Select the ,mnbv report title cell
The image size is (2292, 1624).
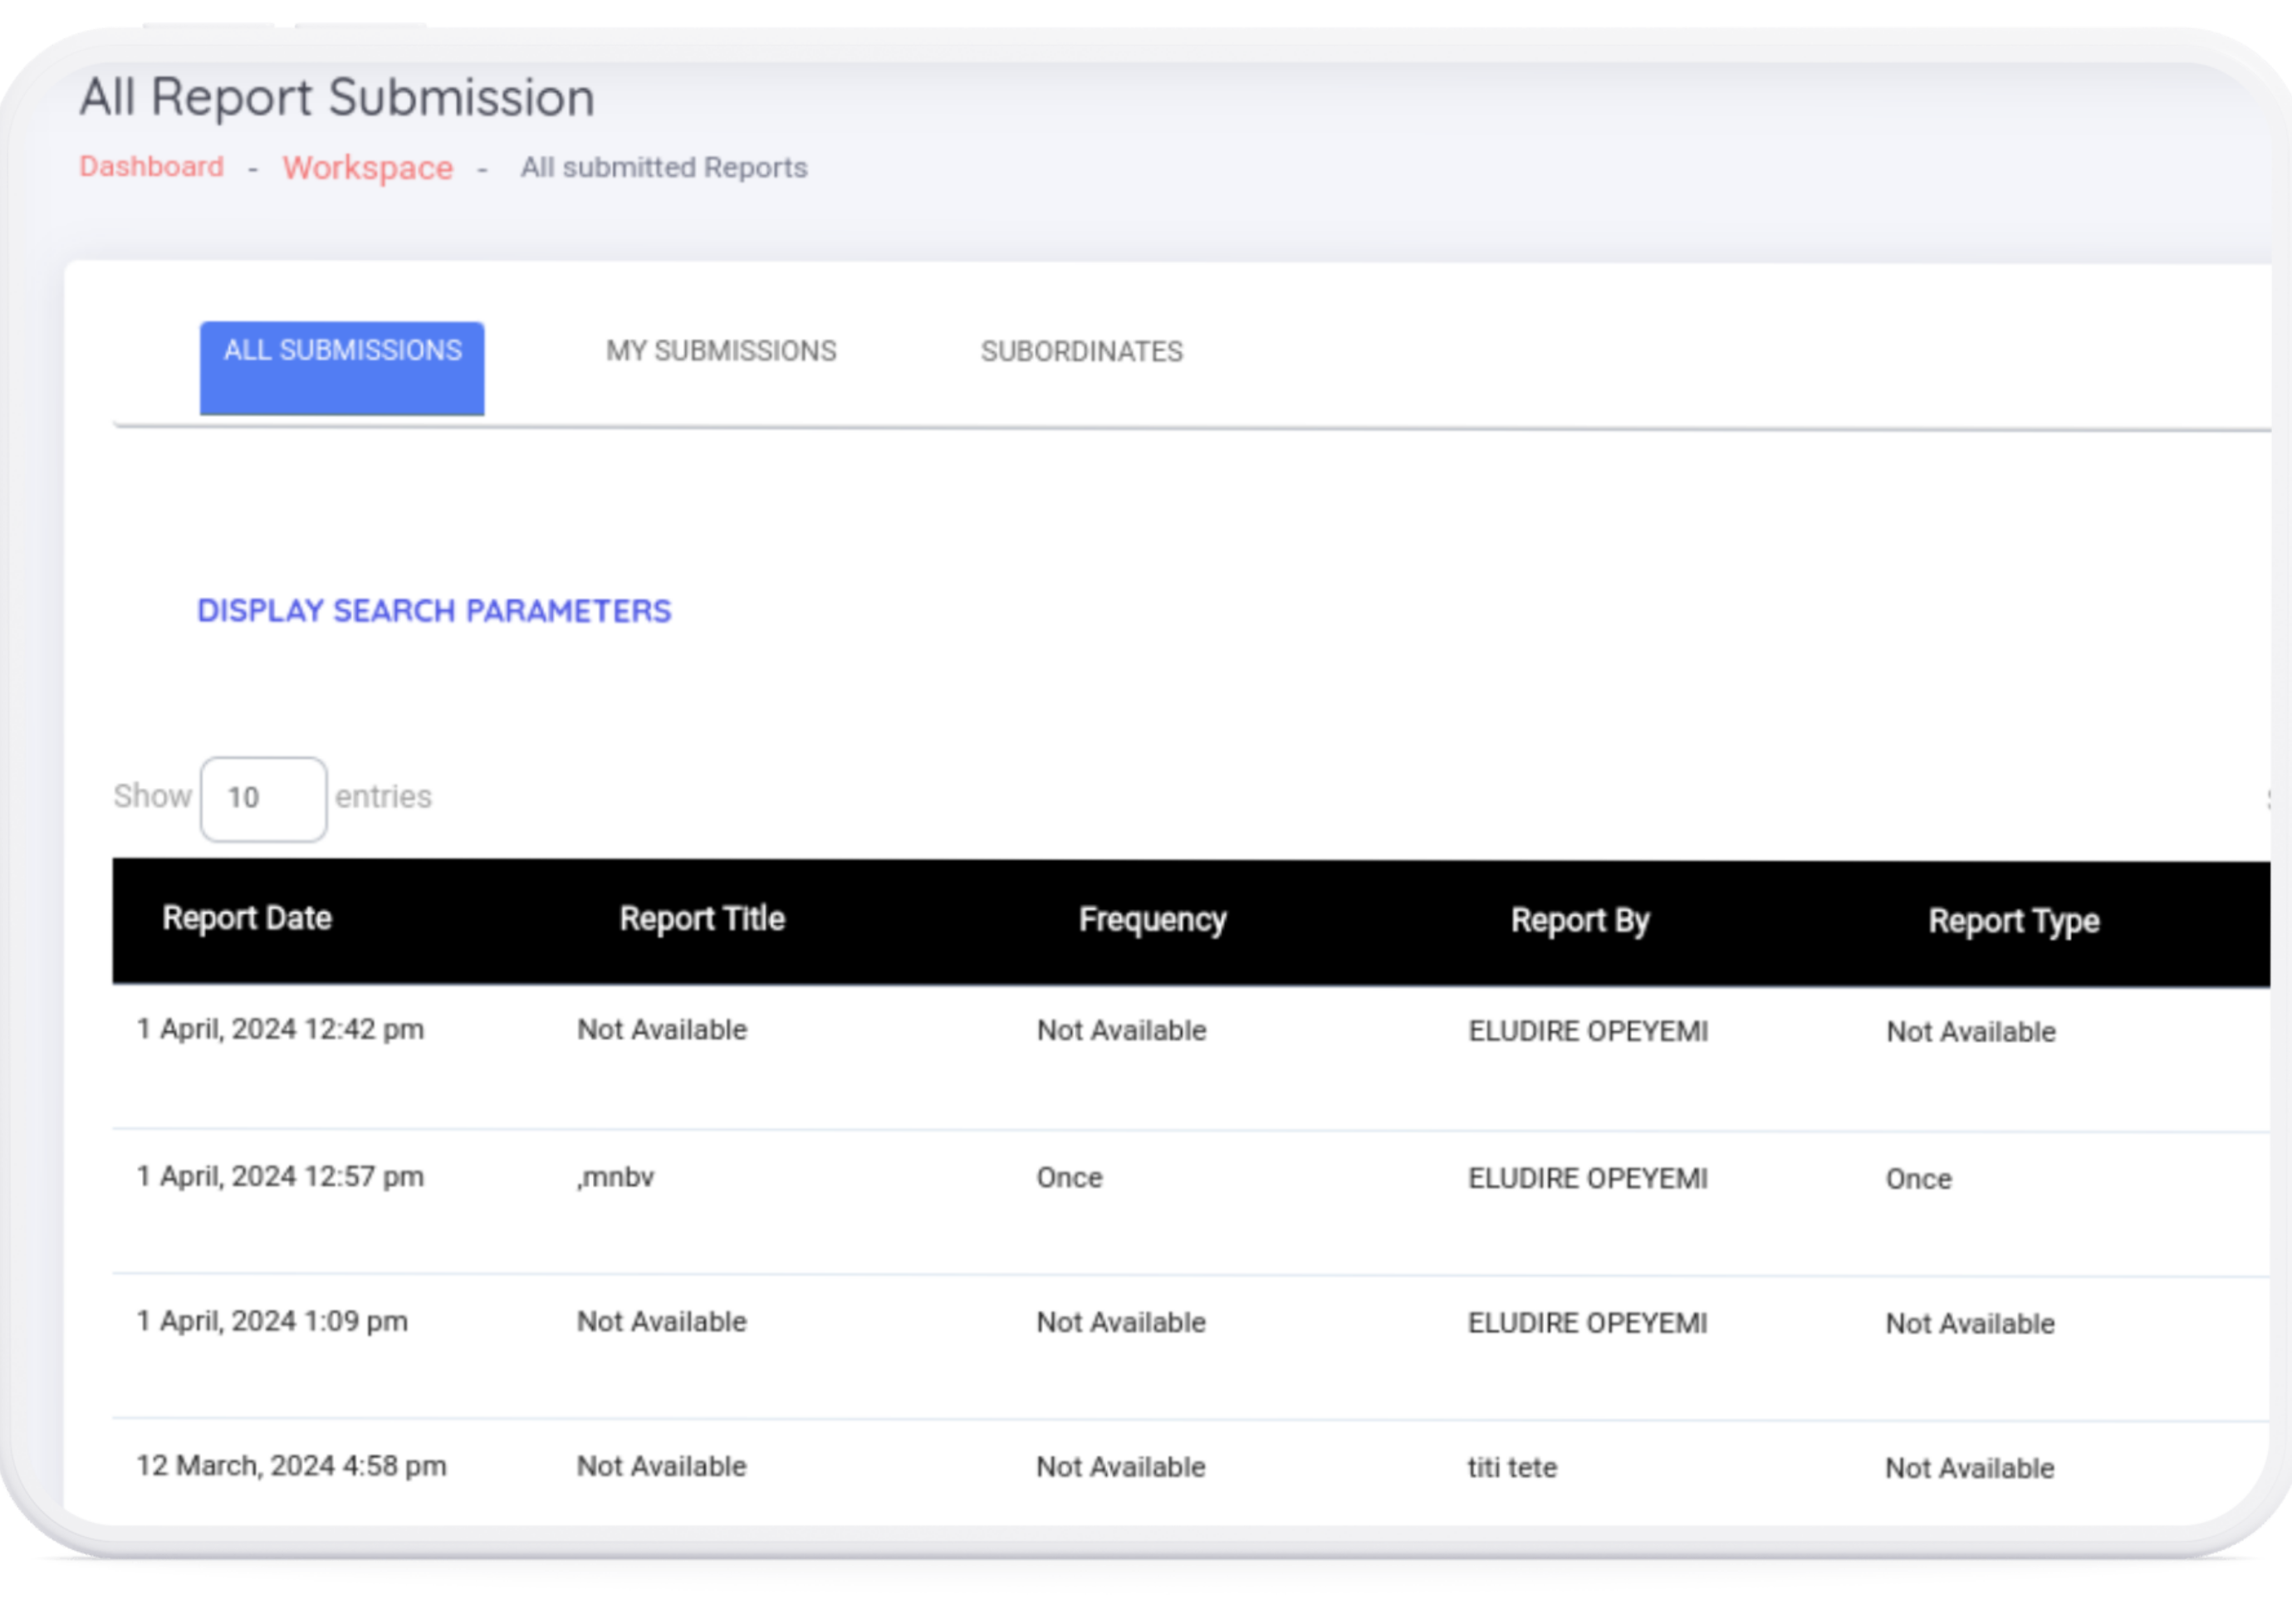coord(615,1177)
